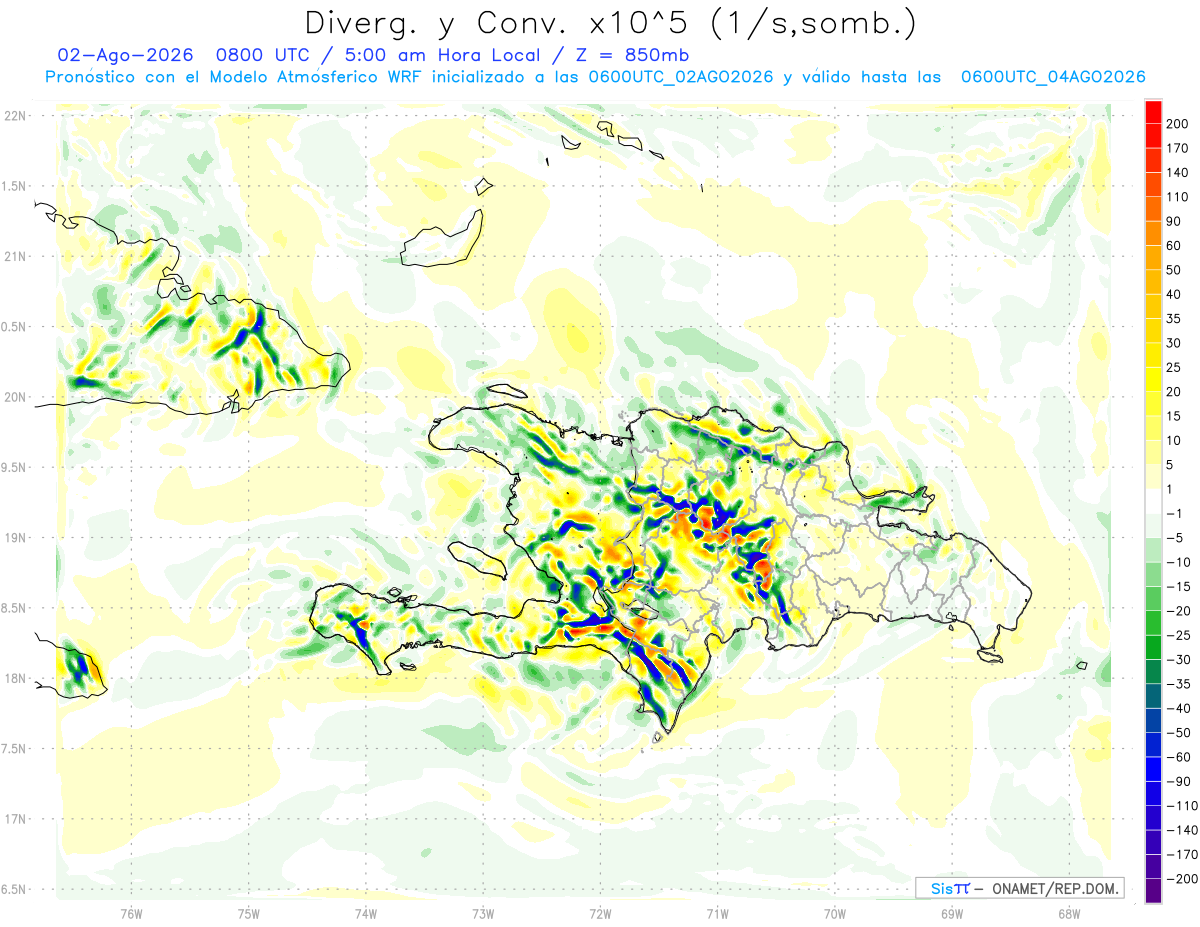Click the '17N' latitude label
This screenshot has height=927, width=1200.
[15, 819]
